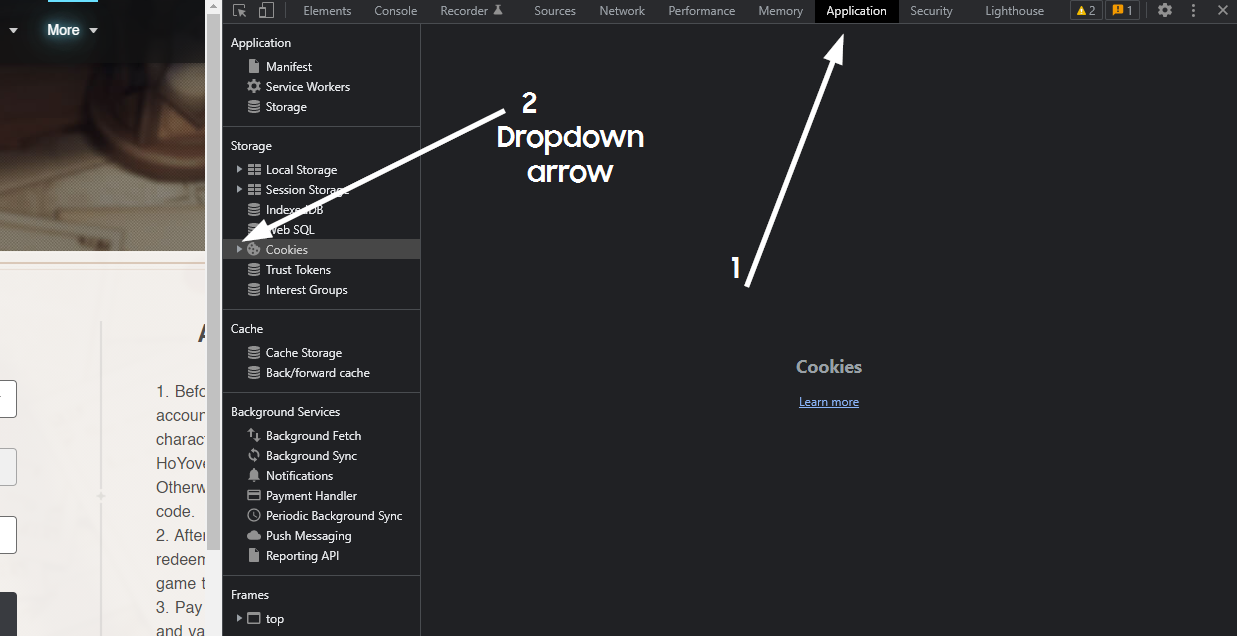Expand the top frame arrow
1237x636 pixels.
pos(239,619)
